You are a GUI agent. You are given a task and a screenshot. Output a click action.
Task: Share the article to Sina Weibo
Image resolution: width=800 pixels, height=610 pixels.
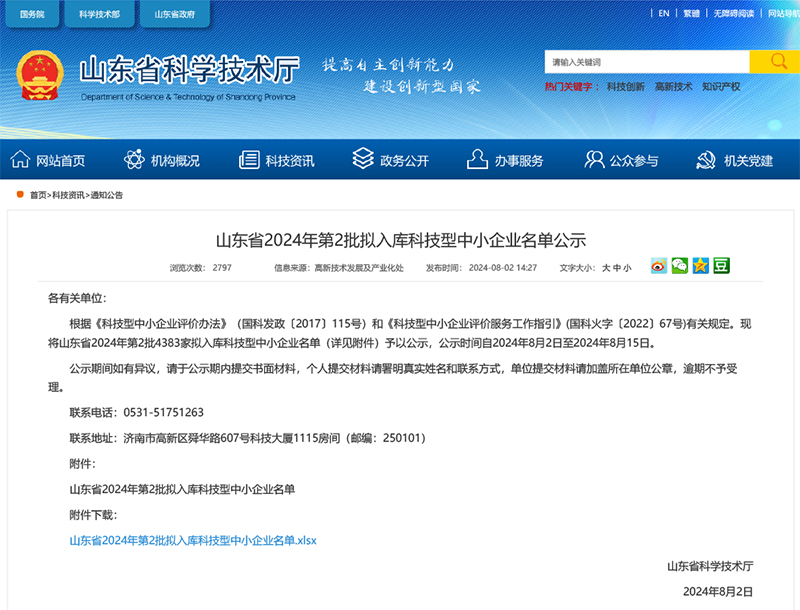[x=659, y=266]
